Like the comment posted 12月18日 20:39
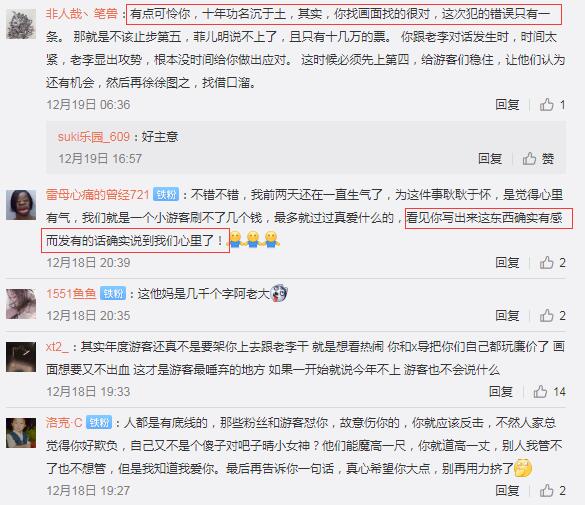Screen dimensions: 585x505 point(552,263)
